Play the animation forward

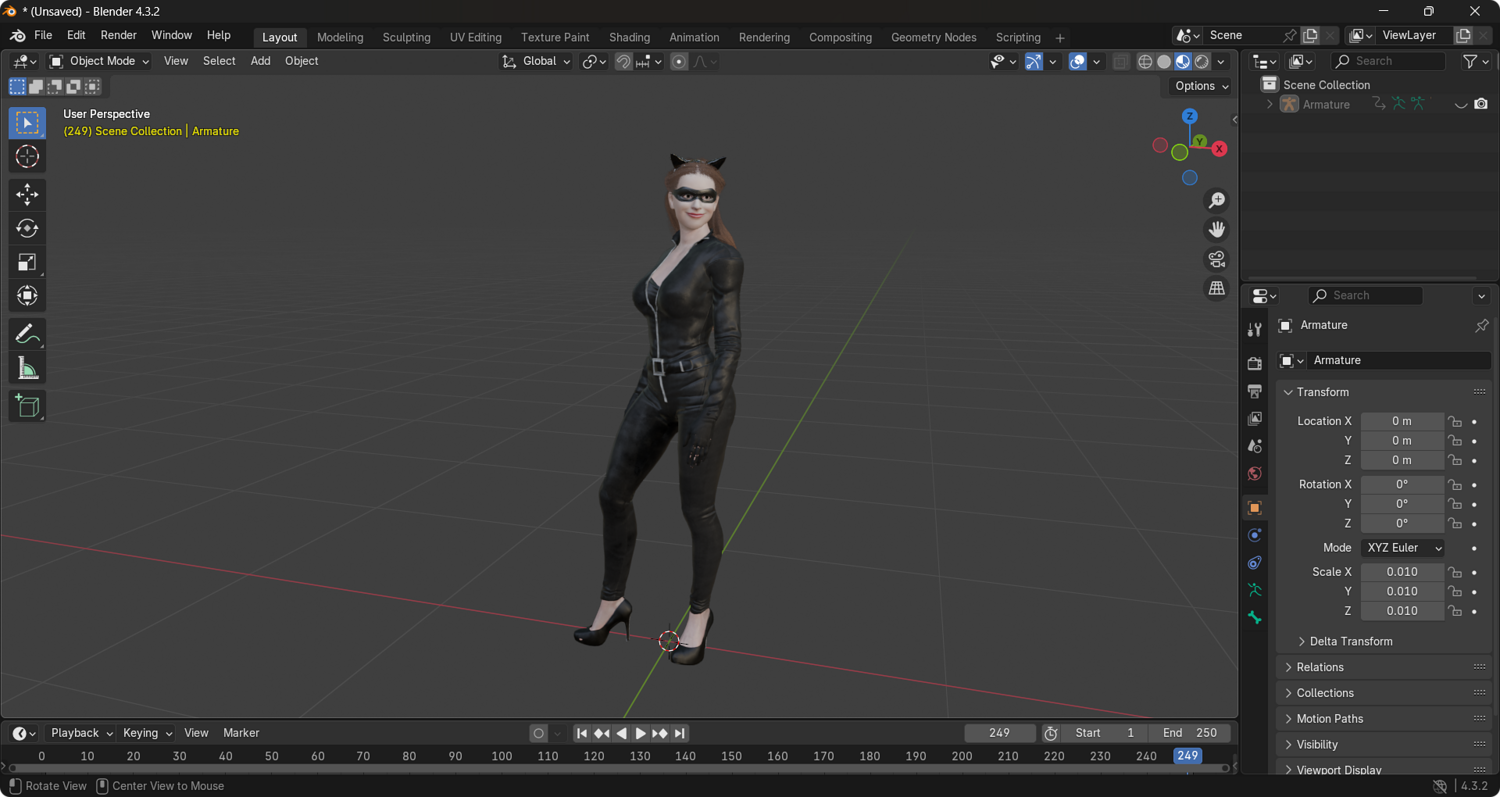click(641, 734)
